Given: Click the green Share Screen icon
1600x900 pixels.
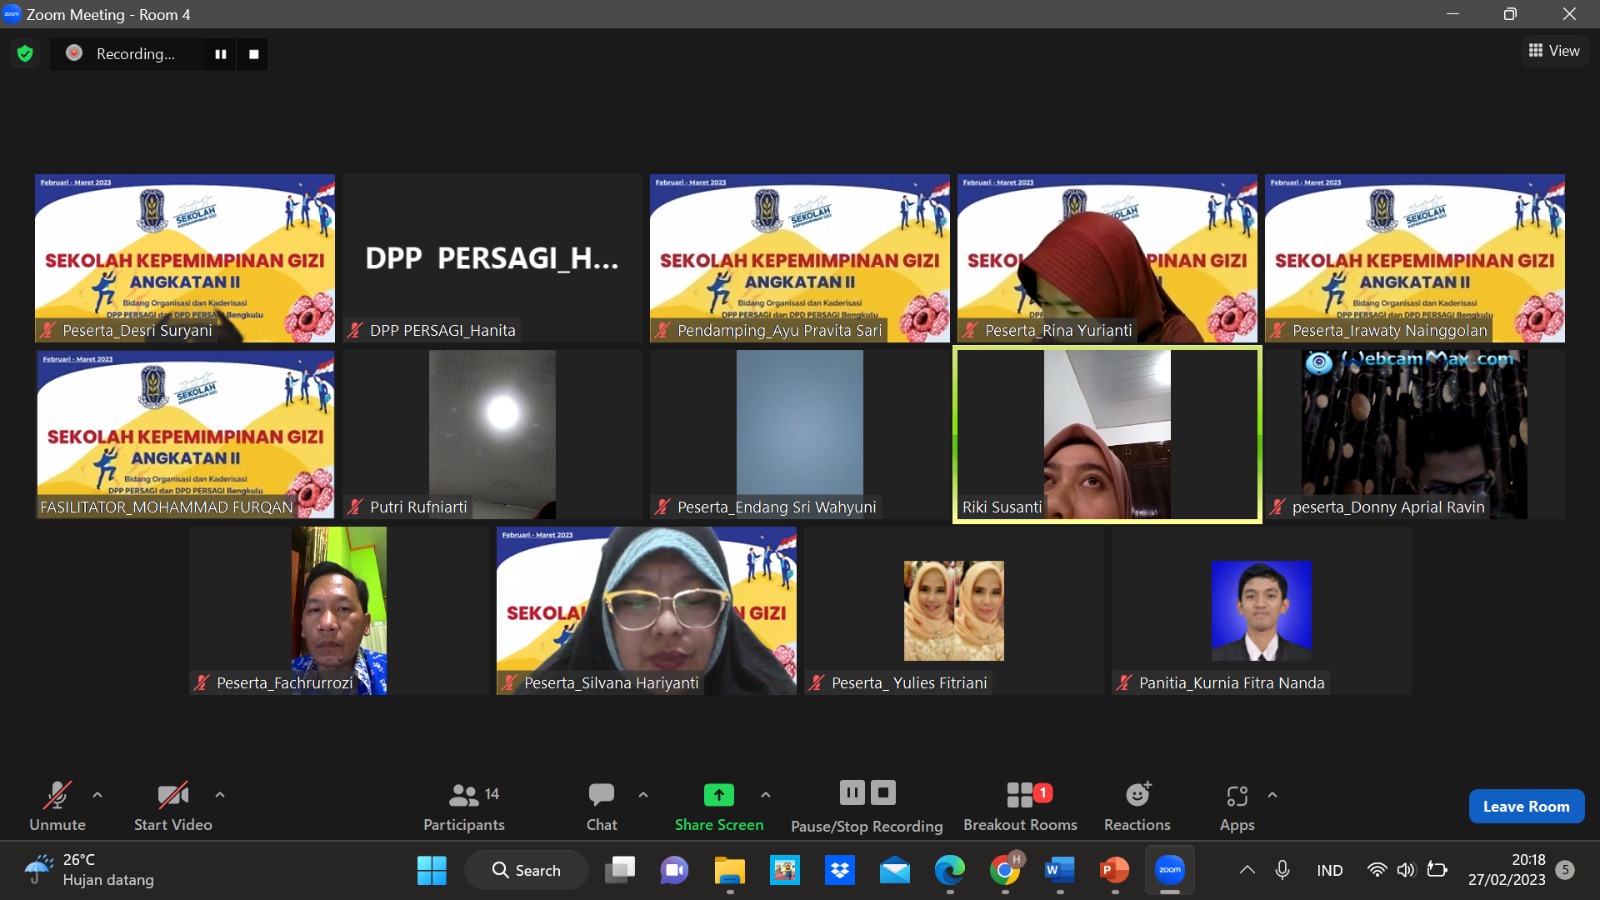Looking at the screenshot, I should coord(718,795).
